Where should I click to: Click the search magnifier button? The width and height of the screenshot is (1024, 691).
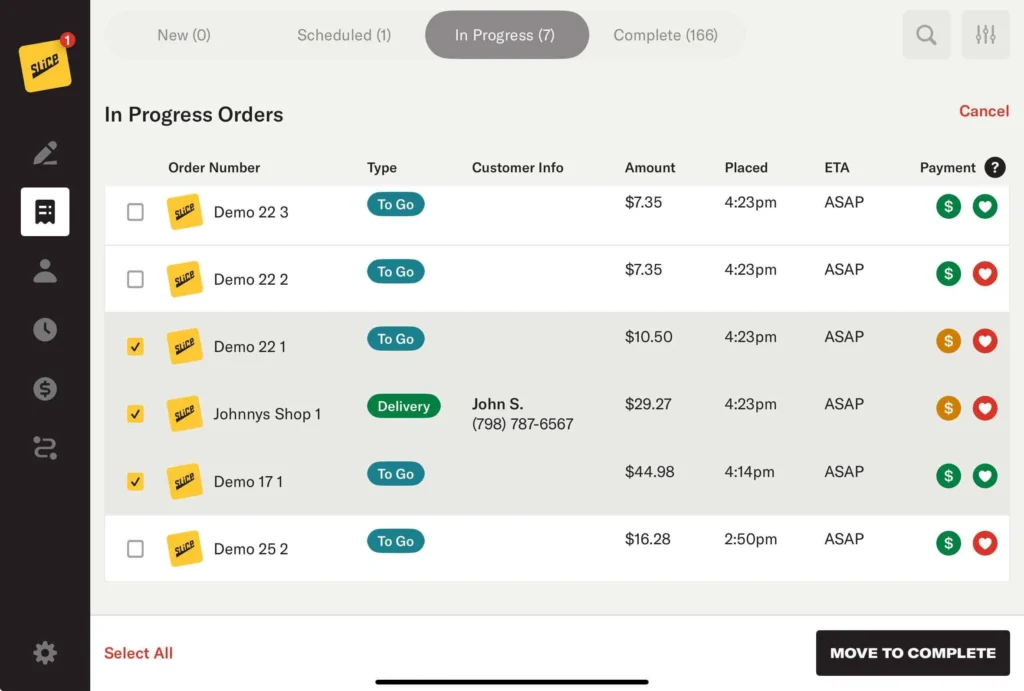tap(926, 35)
